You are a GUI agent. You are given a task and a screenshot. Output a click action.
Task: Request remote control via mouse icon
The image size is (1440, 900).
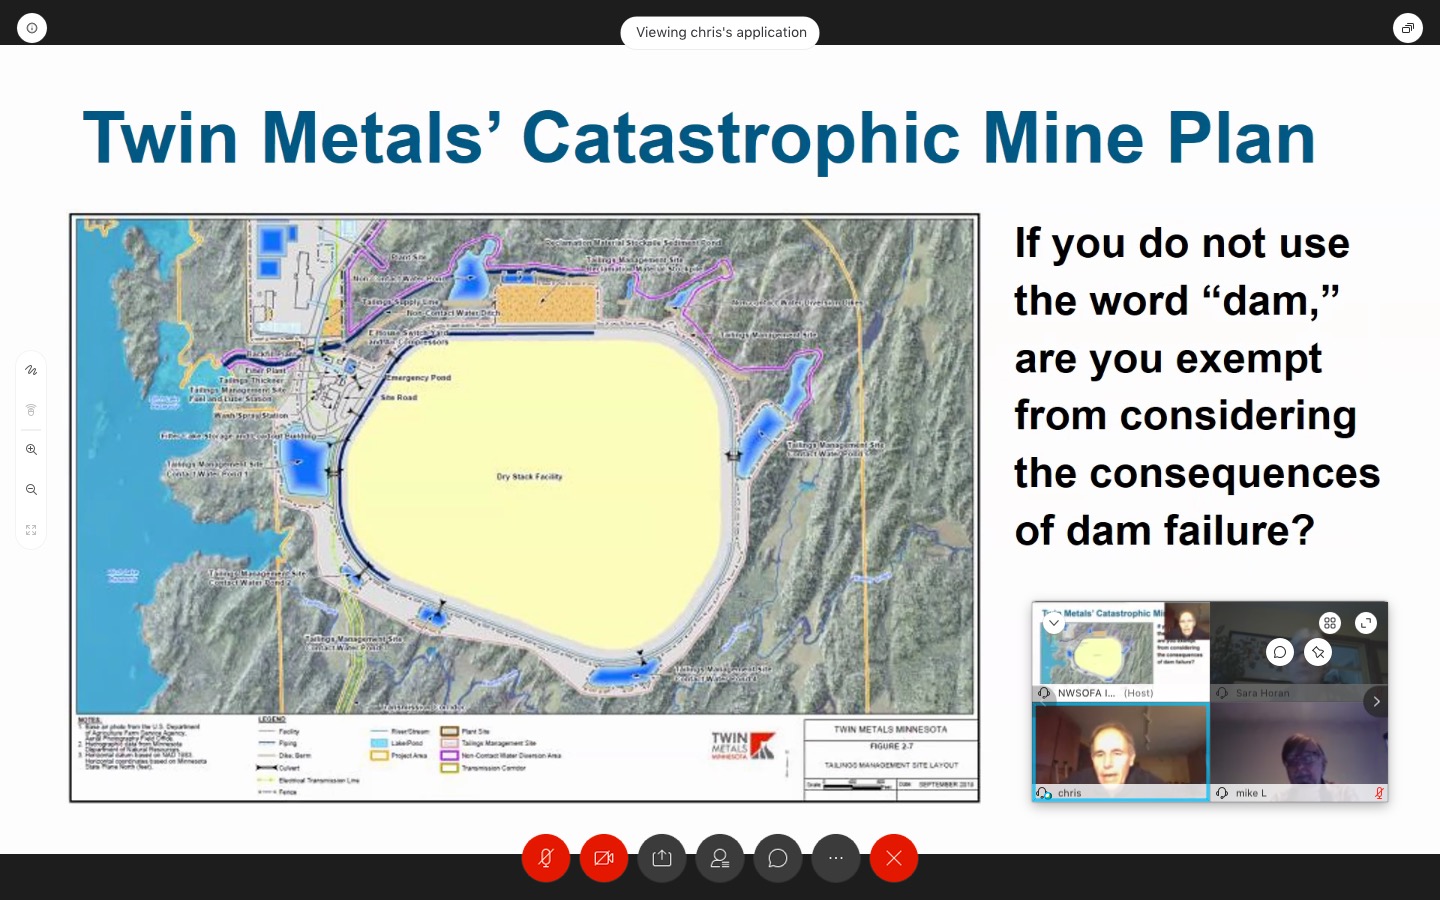coord(31,410)
